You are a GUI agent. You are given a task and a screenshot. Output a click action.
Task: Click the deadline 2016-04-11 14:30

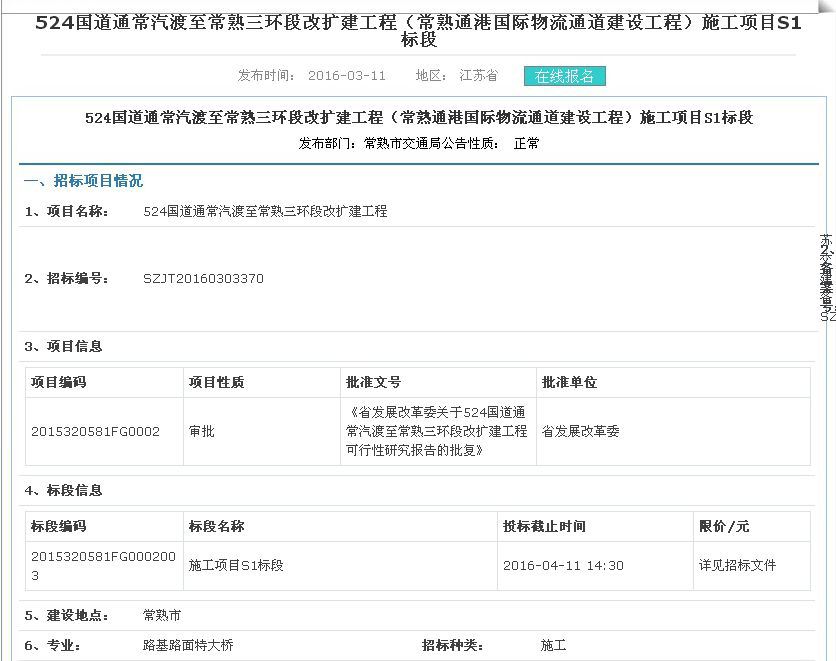click(563, 566)
